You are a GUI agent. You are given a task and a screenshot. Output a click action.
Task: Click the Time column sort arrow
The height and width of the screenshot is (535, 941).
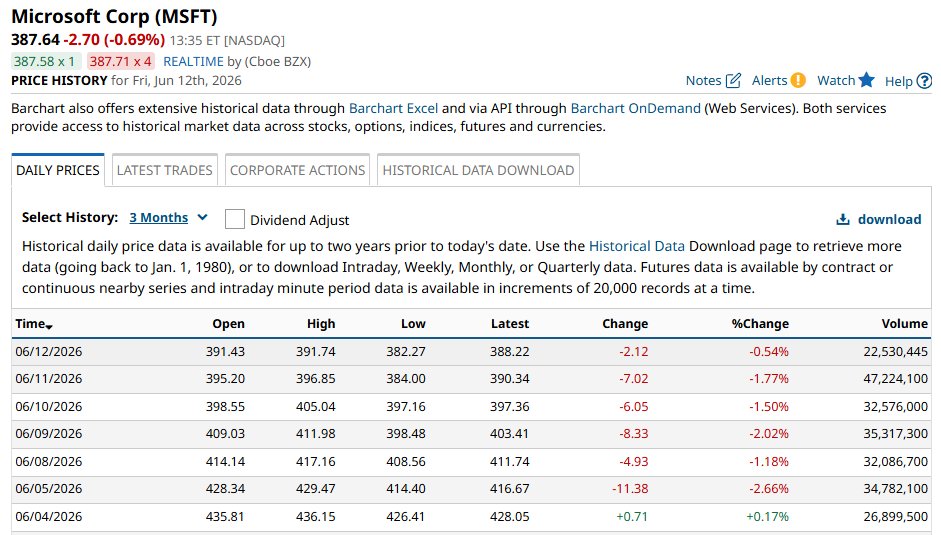(49, 326)
